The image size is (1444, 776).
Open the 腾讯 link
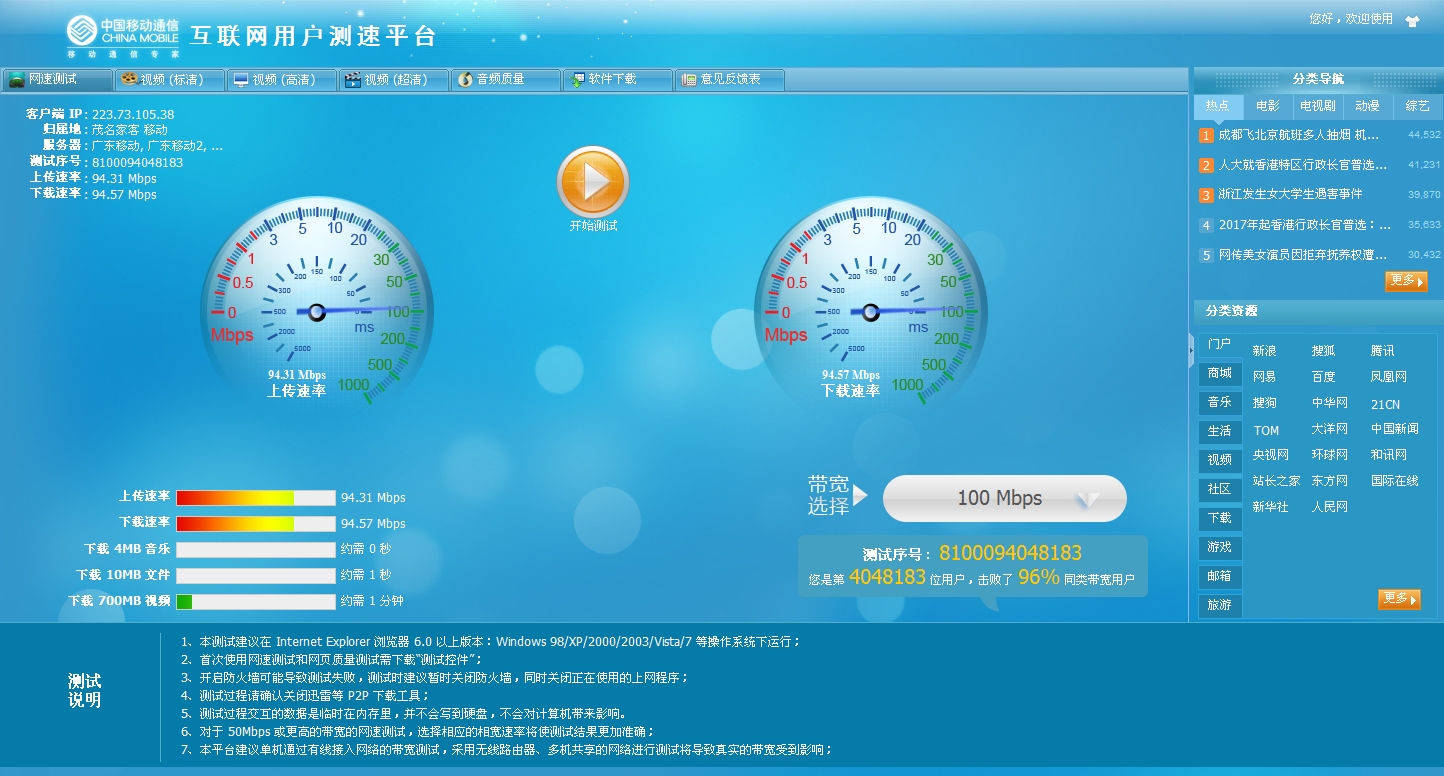coord(1382,351)
